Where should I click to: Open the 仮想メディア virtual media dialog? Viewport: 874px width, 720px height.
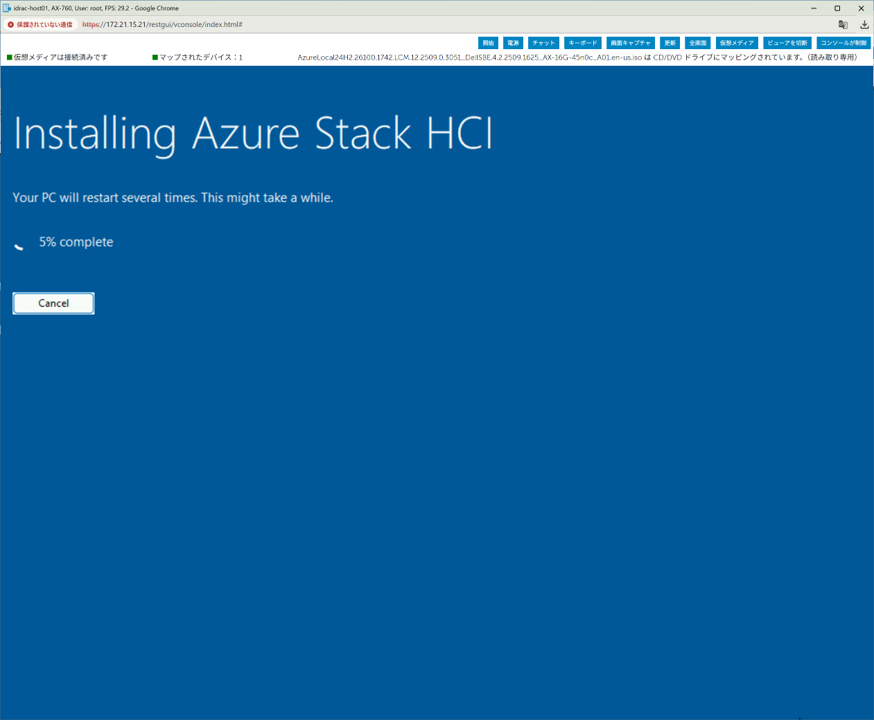[x=737, y=43]
